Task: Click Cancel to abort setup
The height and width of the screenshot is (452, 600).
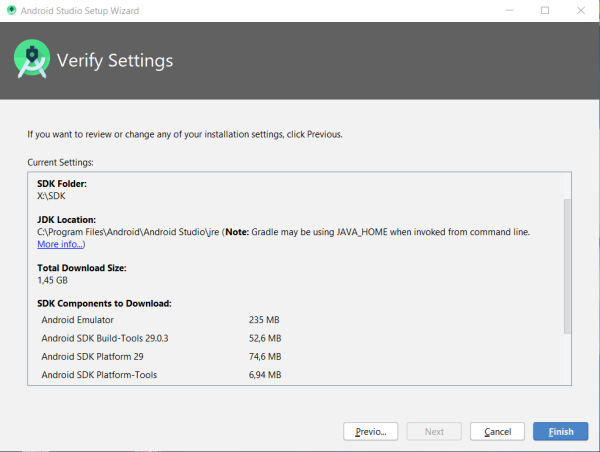Action: [497, 431]
